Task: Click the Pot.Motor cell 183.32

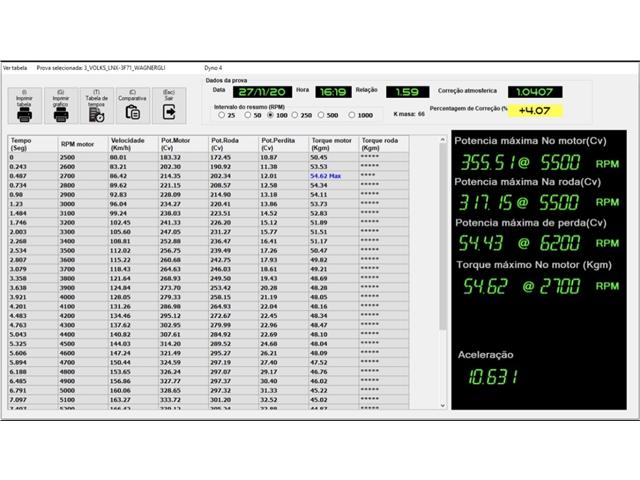Action: click(183, 158)
